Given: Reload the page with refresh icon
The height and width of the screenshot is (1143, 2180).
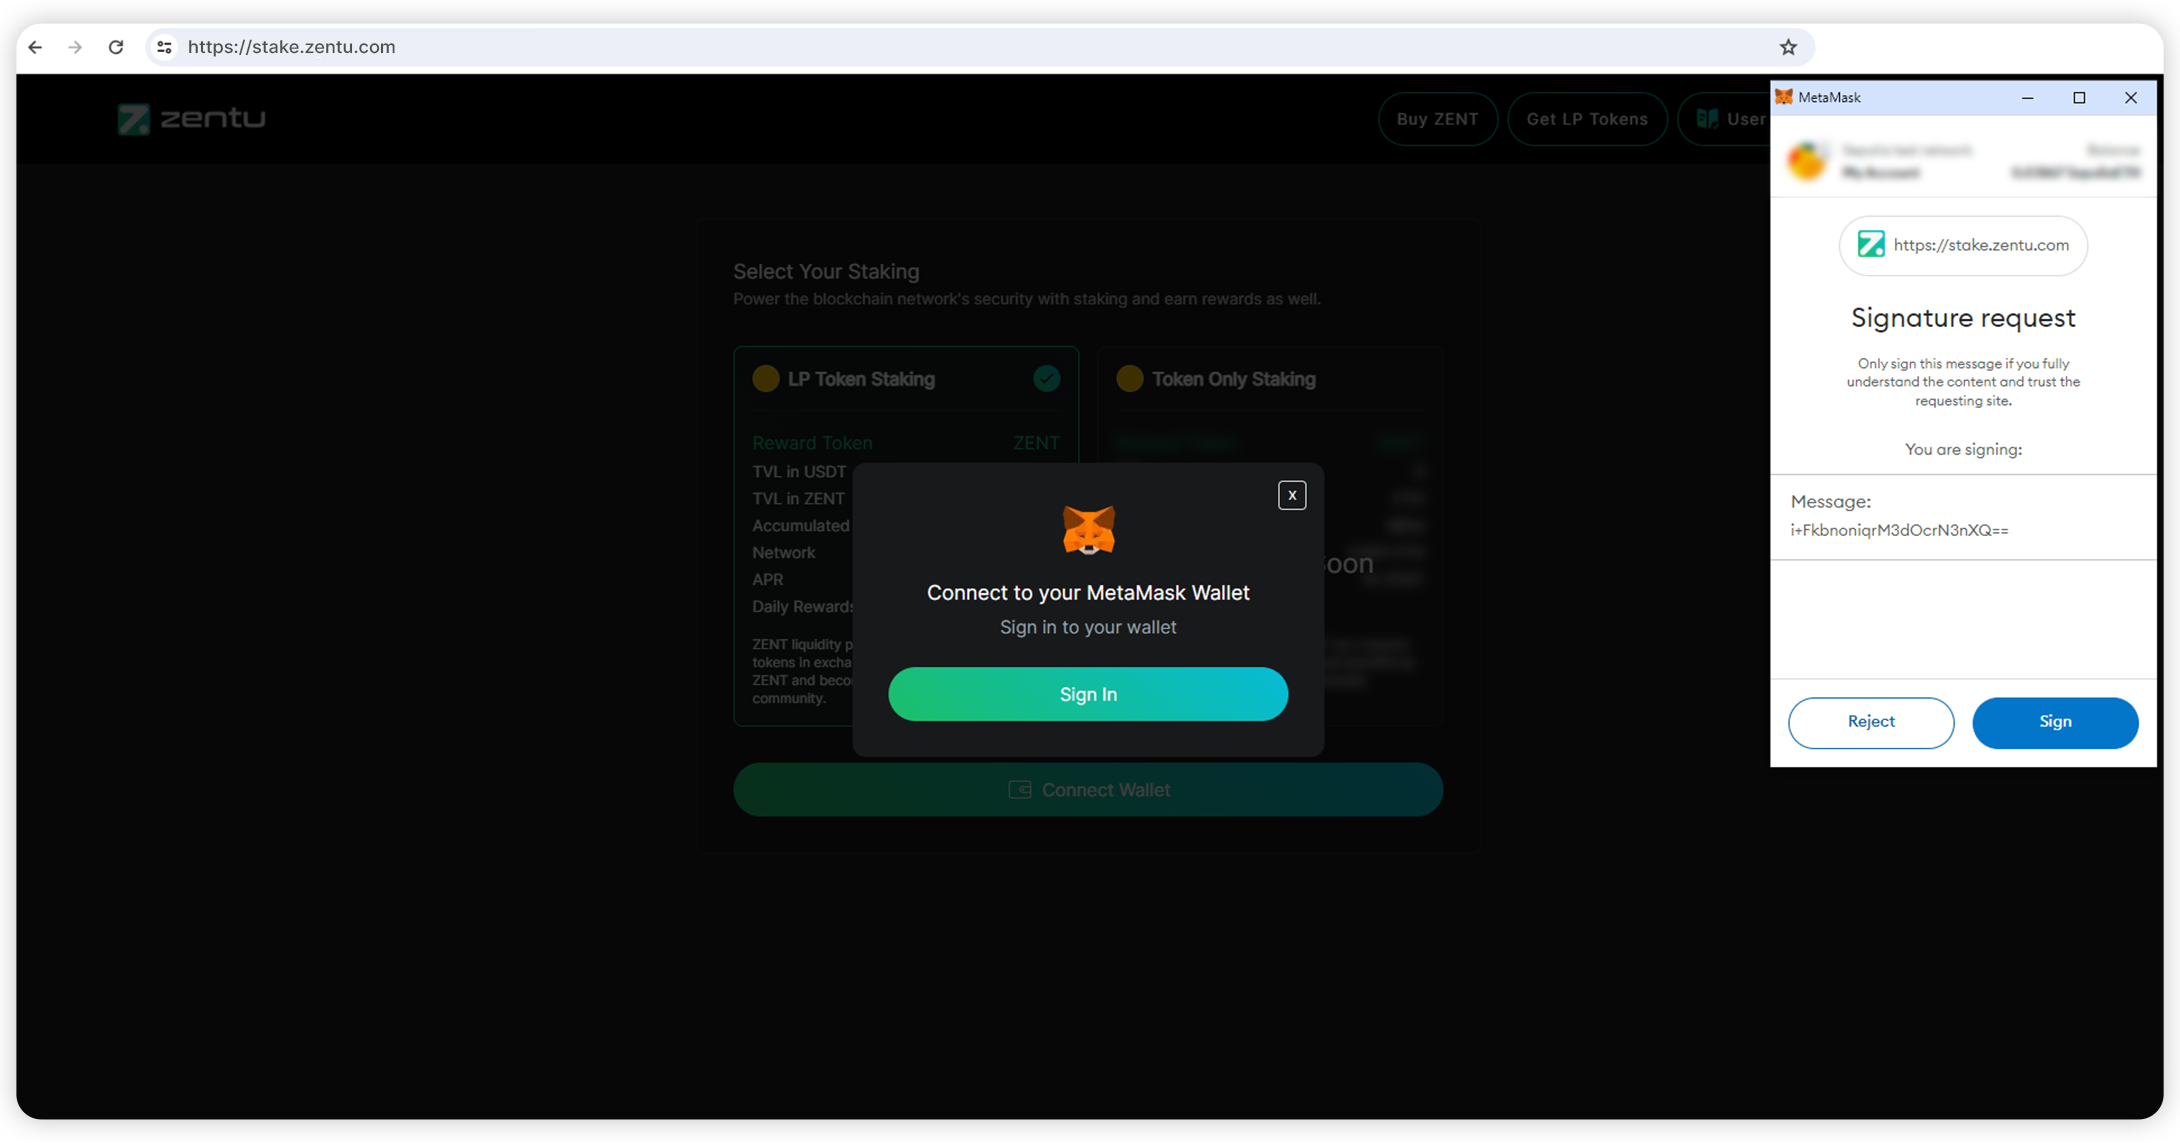Looking at the screenshot, I should pos(116,47).
